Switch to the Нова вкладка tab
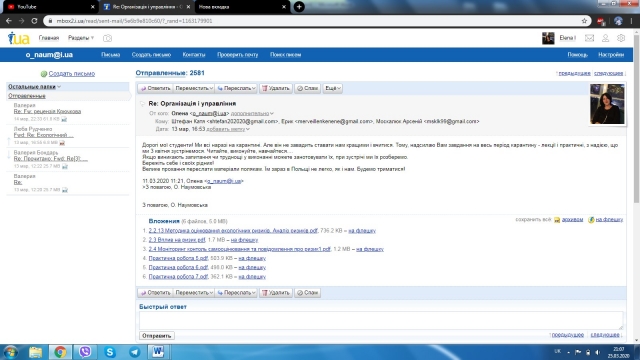 tap(242, 7)
